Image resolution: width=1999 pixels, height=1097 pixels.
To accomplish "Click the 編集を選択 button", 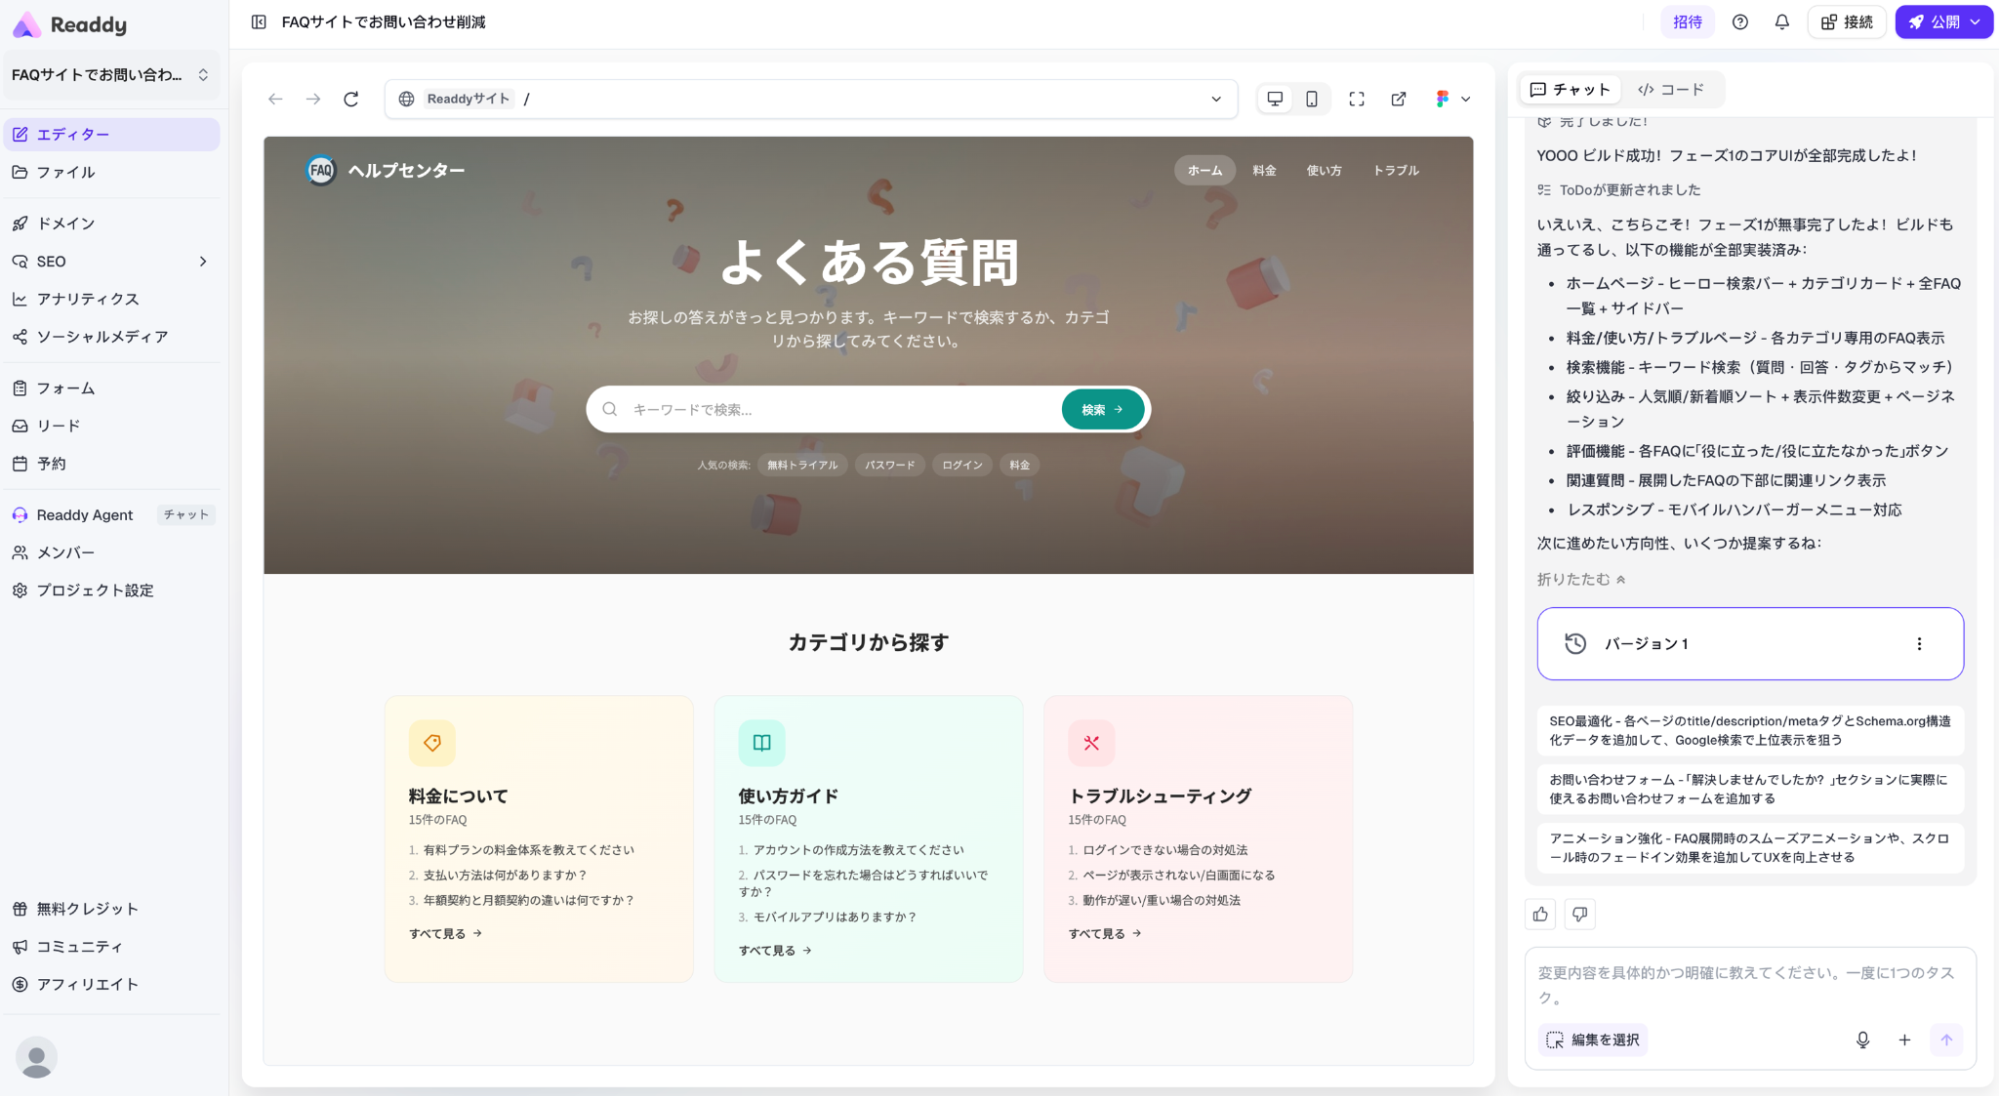I will coord(1593,1040).
